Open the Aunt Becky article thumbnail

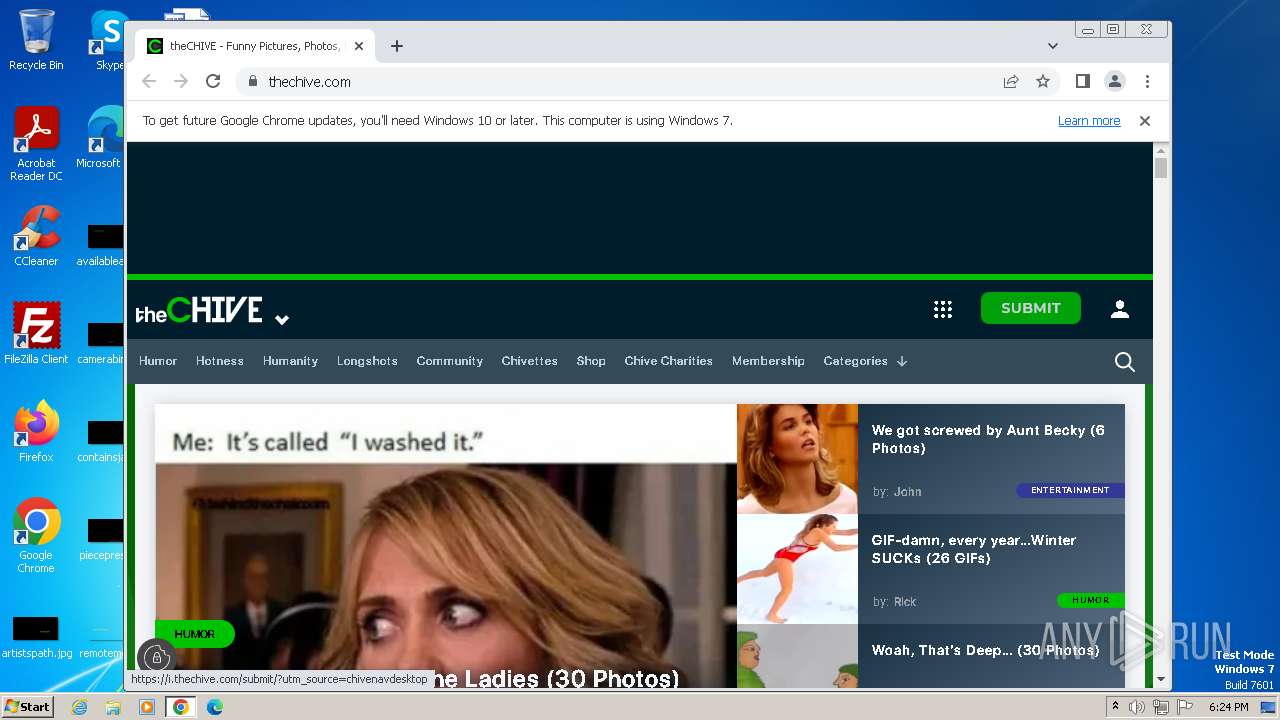[x=797, y=459]
